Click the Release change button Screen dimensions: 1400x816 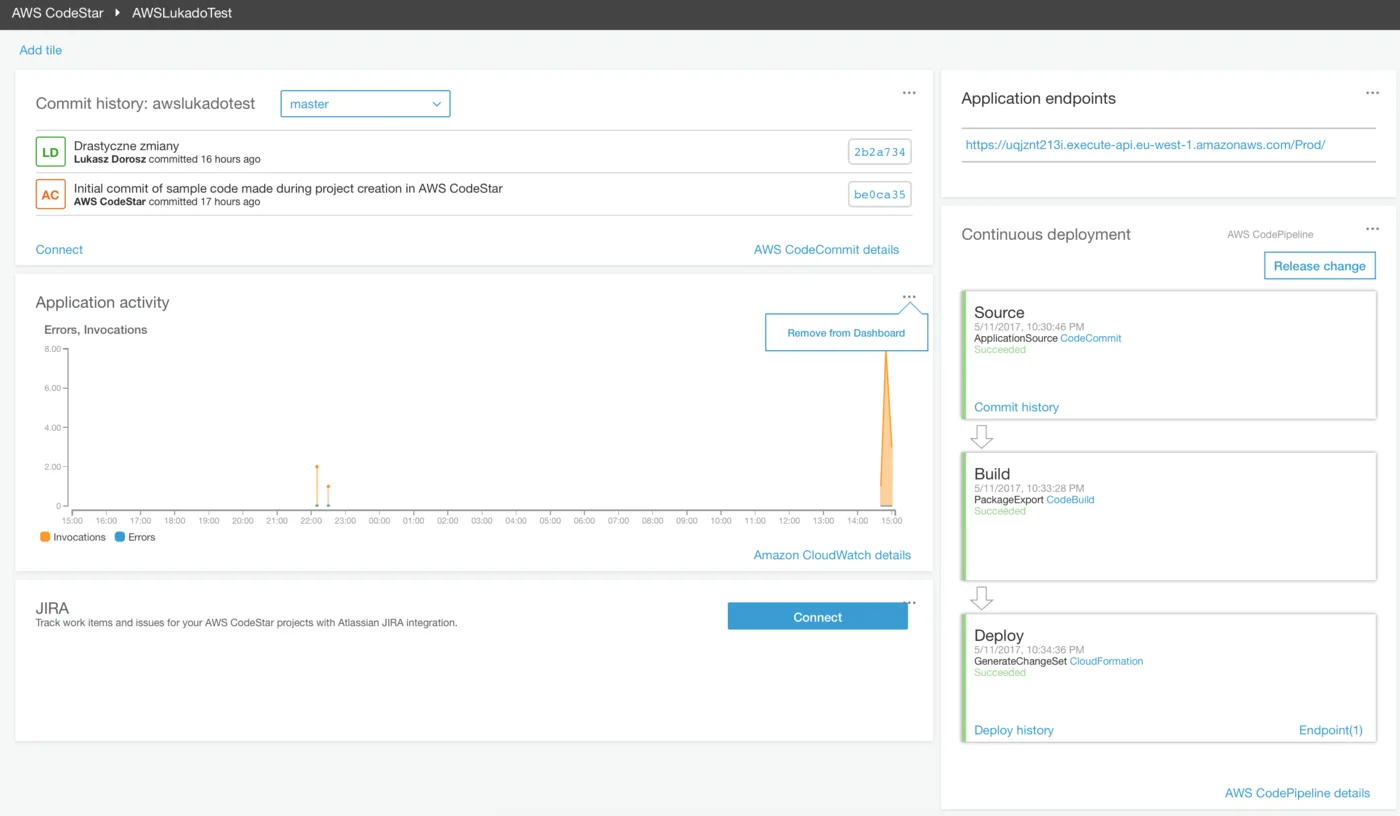(x=1320, y=266)
